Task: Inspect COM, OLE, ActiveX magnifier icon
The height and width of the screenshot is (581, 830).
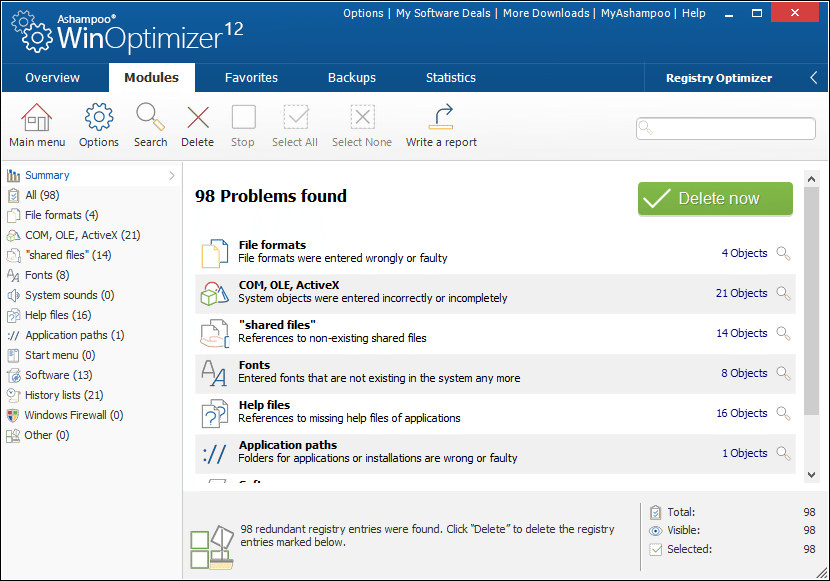Action: point(783,294)
